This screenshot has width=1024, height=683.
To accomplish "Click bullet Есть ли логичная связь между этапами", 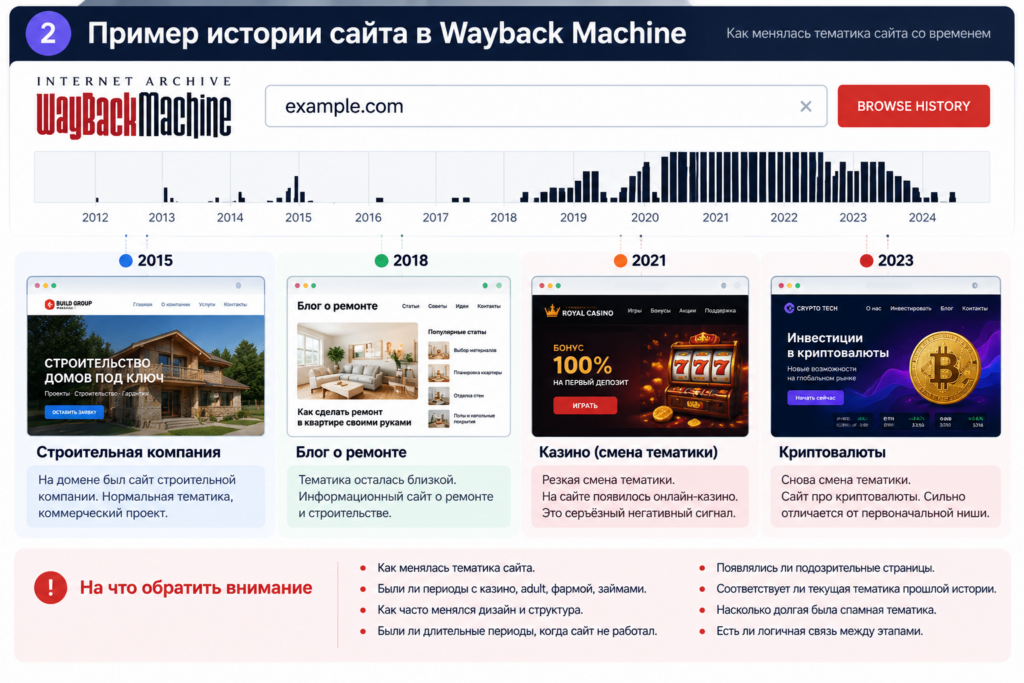I will click(820, 631).
